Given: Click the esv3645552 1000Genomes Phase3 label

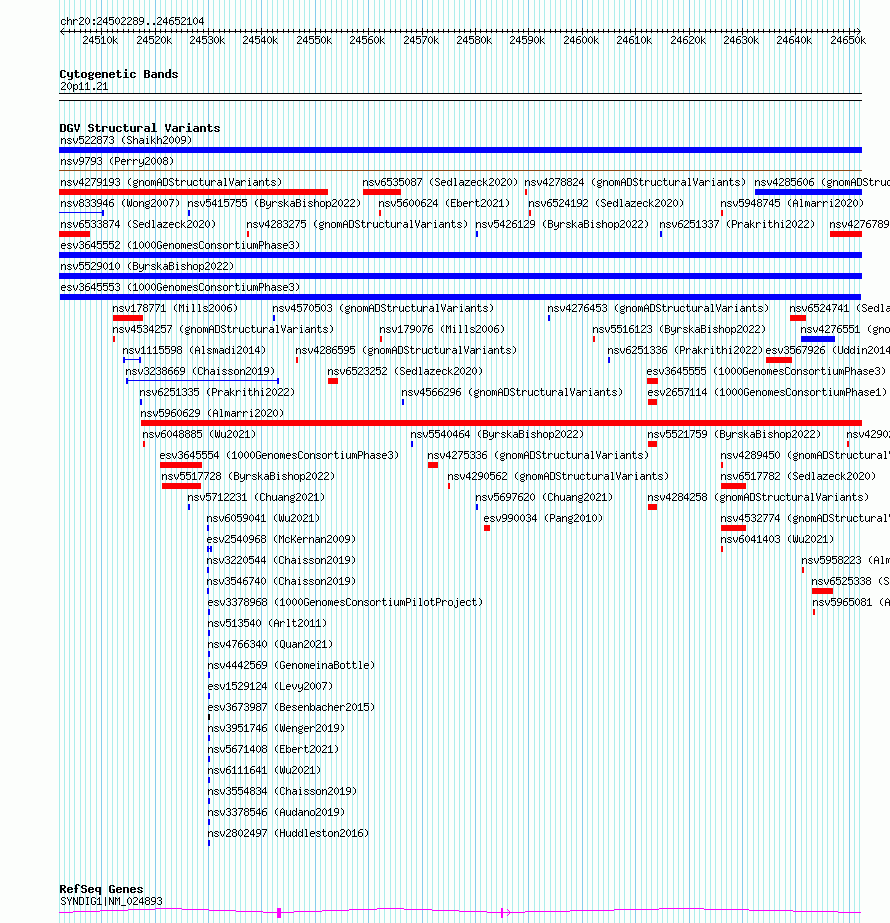Looking at the screenshot, I should coord(180,245).
